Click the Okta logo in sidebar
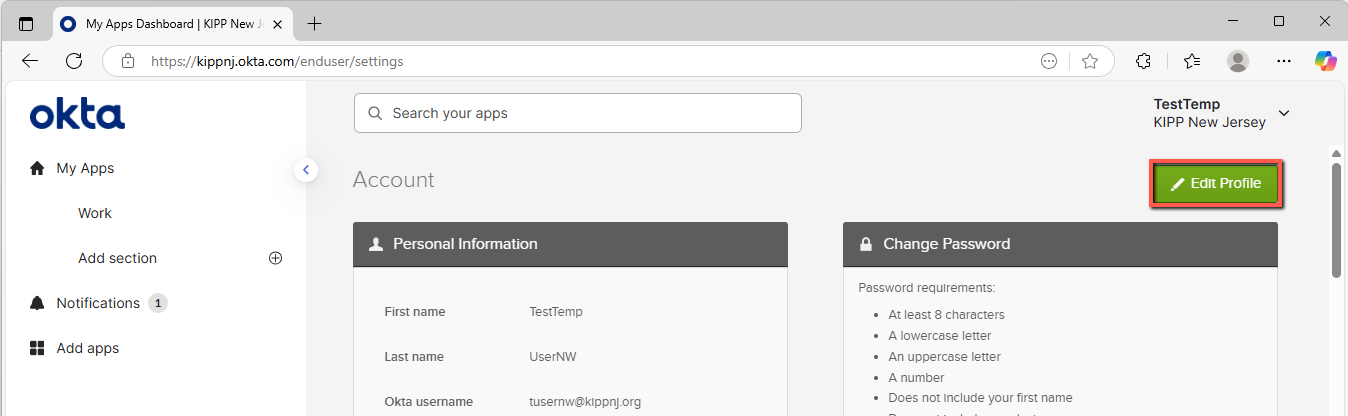Screen dimensions: 1348x416 pyautogui.click(x=77, y=114)
